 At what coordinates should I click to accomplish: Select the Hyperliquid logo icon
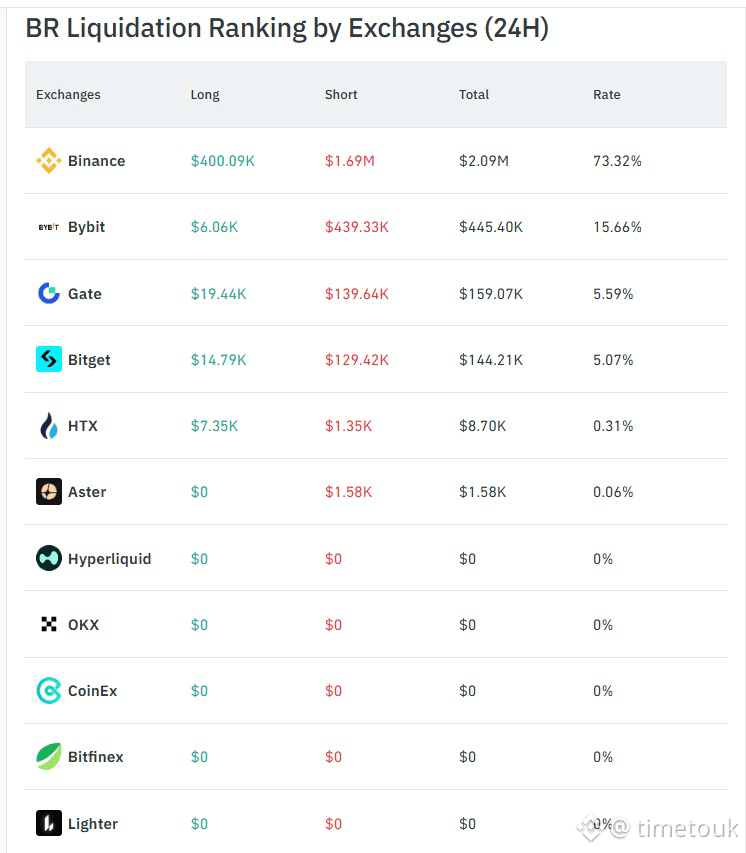(x=48, y=558)
